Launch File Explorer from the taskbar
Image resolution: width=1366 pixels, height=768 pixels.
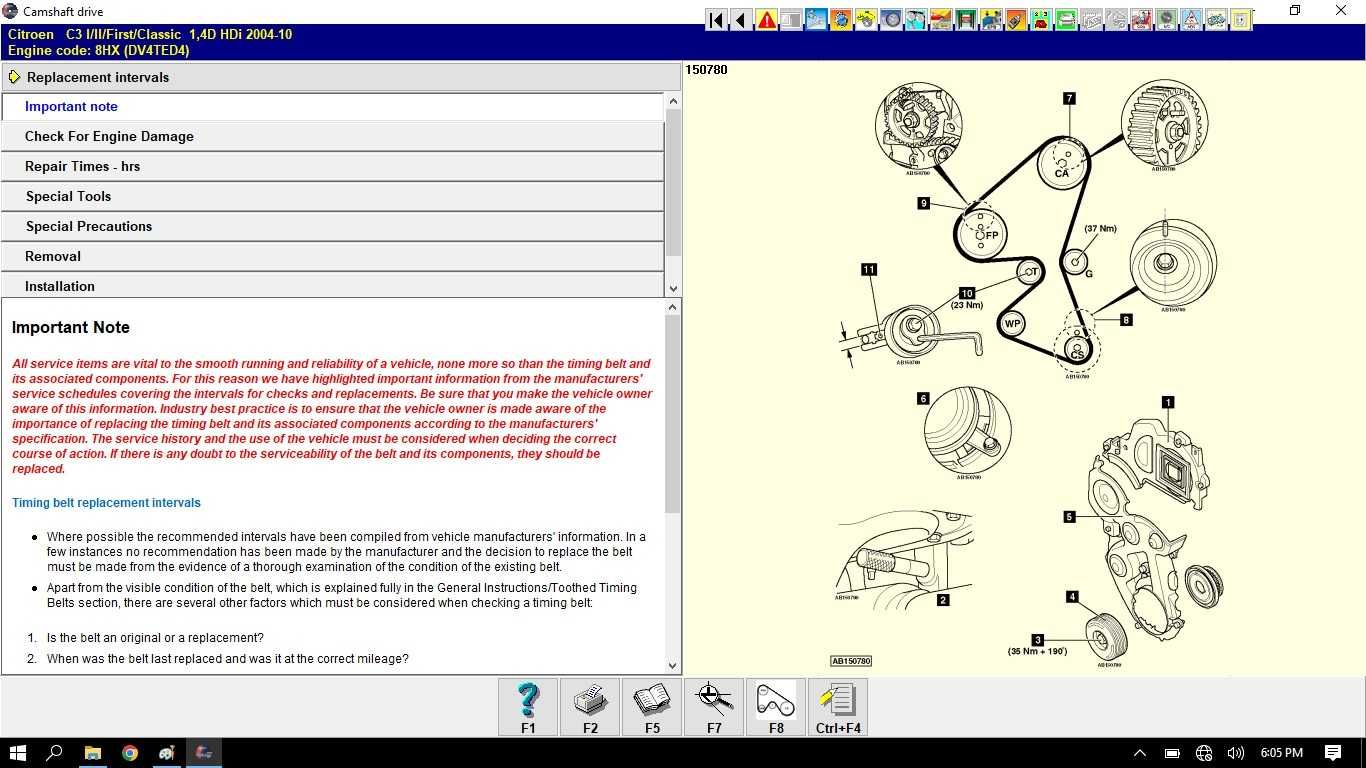point(92,753)
